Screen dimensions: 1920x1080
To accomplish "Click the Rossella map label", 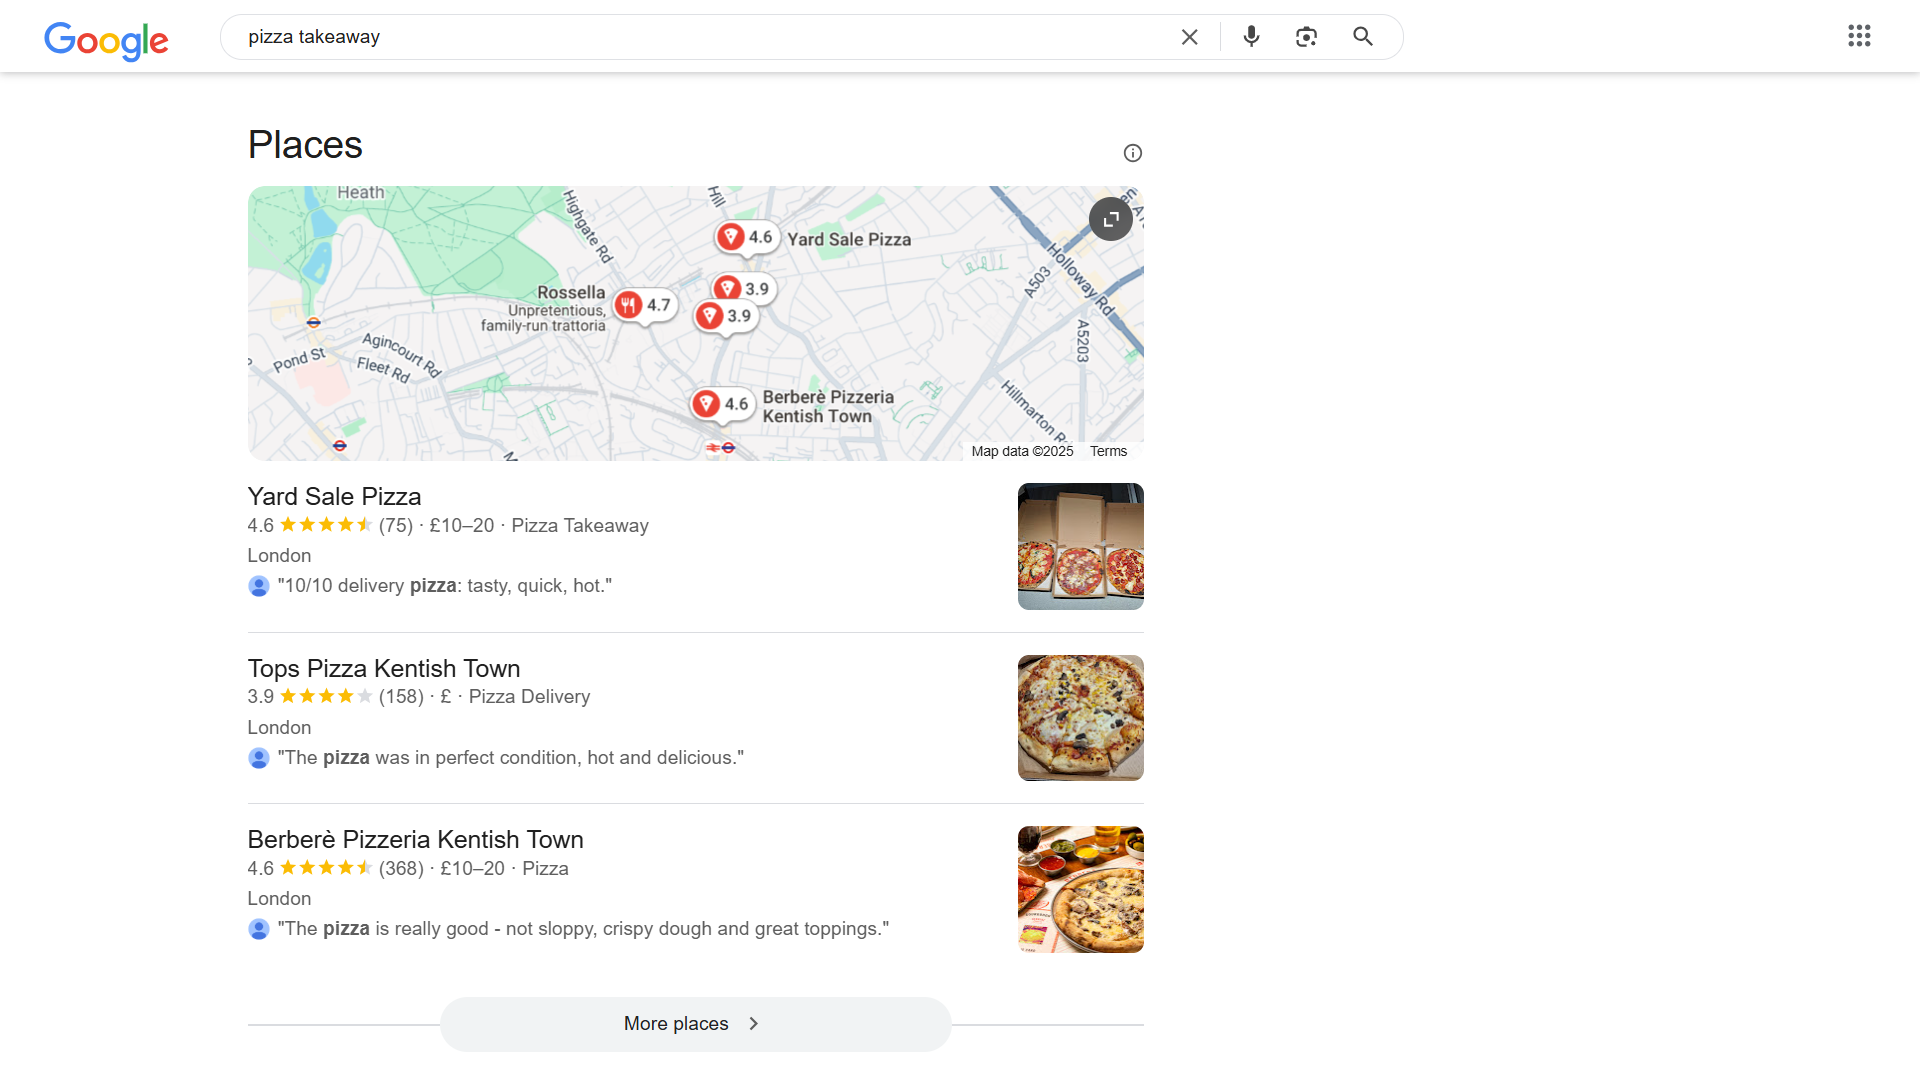I will tap(571, 292).
